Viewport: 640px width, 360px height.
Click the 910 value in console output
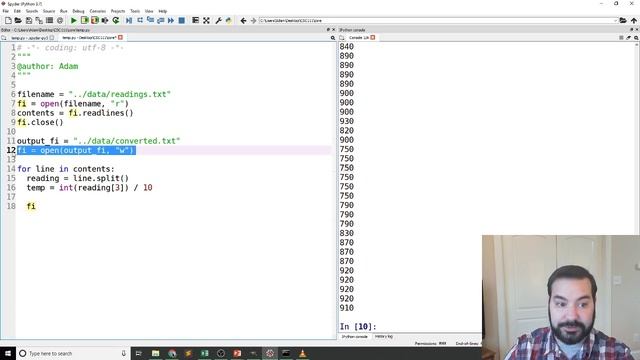pos(347,308)
